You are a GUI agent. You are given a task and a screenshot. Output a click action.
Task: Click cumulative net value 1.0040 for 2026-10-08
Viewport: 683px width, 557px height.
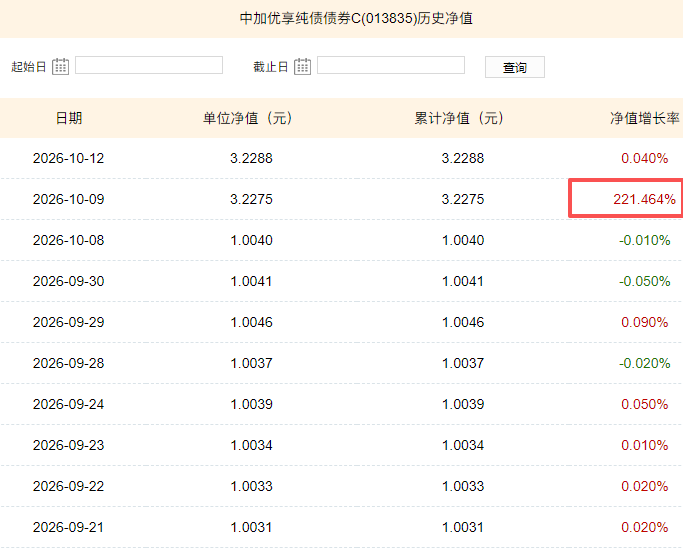pos(463,240)
